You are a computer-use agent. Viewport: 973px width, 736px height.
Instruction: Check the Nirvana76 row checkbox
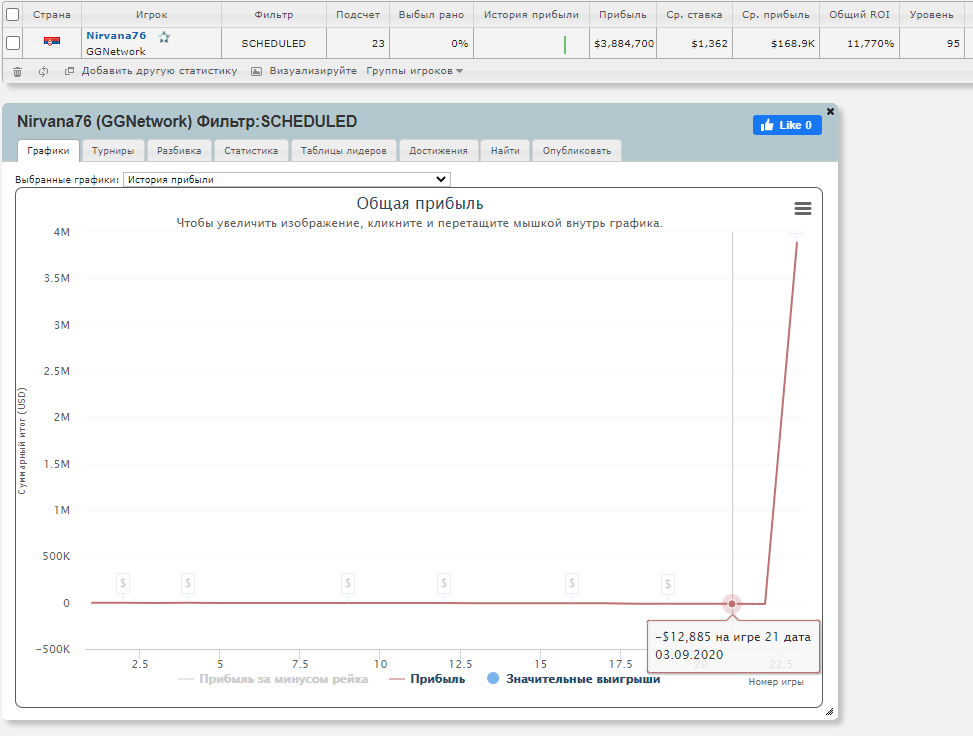point(12,43)
